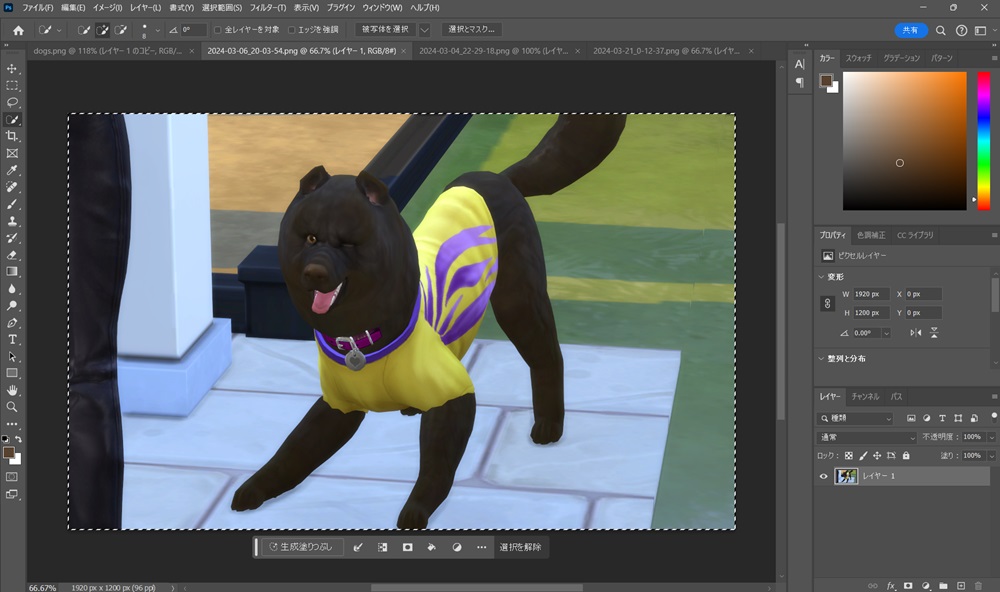This screenshot has height=592, width=1000.
Task: Open the 不透明度 opacity dropdown arrow
Action: click(x=991, y=437)
